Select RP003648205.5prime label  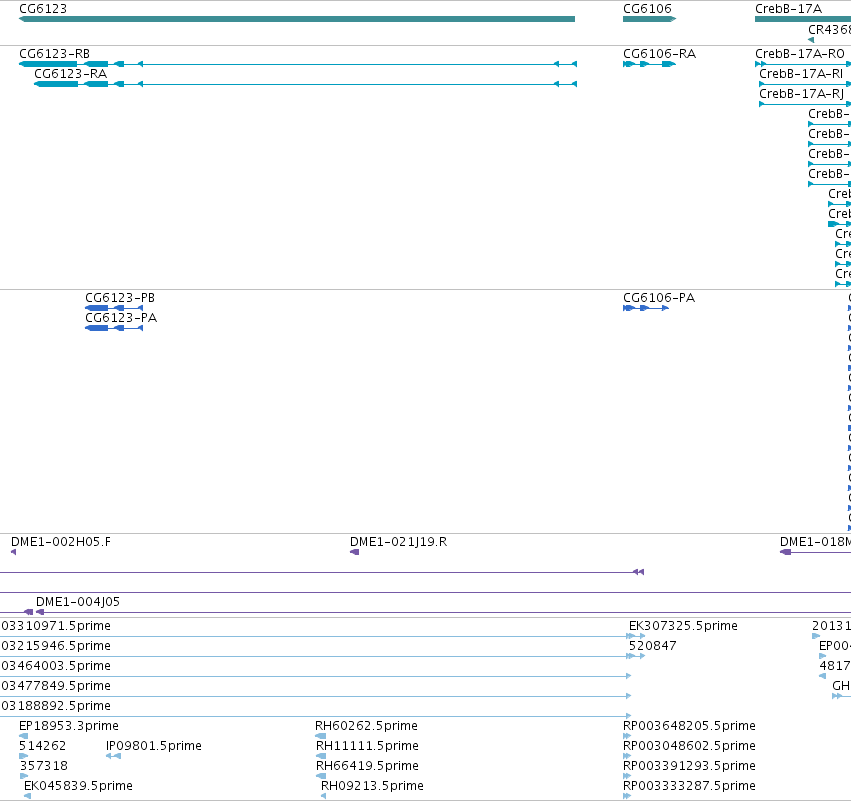click(689, 726)
